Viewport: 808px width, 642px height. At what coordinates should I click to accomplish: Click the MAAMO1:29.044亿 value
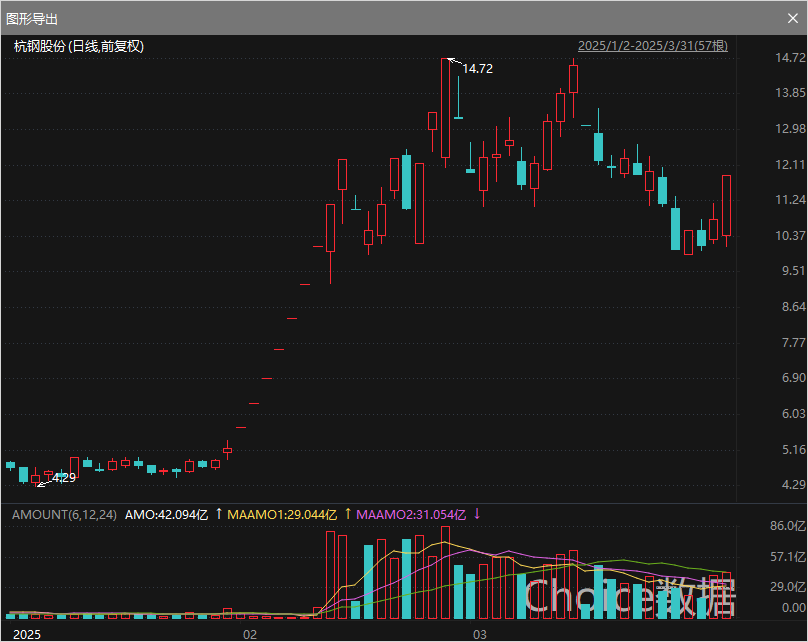[282, 515]
